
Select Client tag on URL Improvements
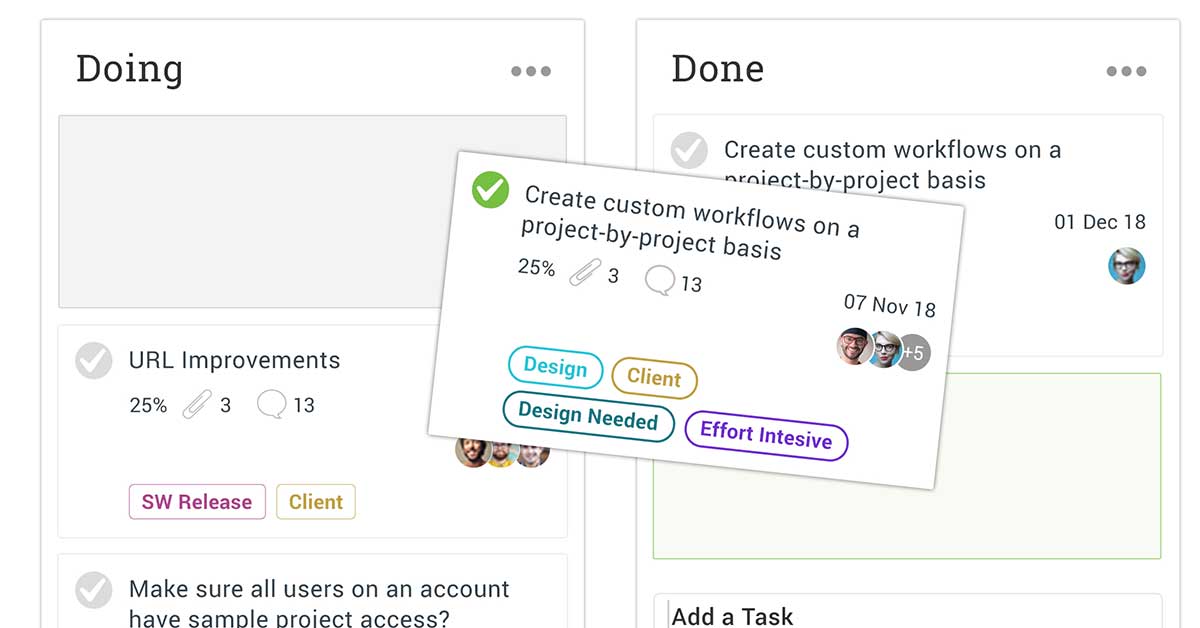click(x=316, y=502)
